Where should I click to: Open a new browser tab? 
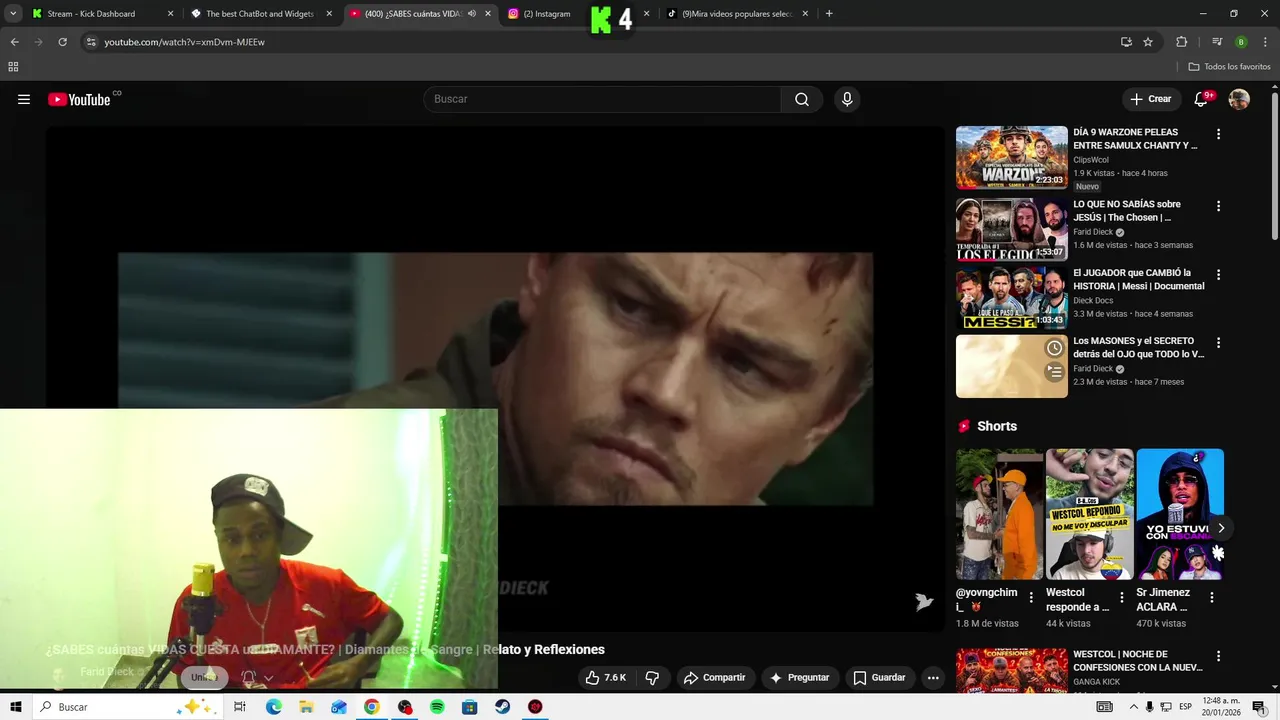[829, 14]
